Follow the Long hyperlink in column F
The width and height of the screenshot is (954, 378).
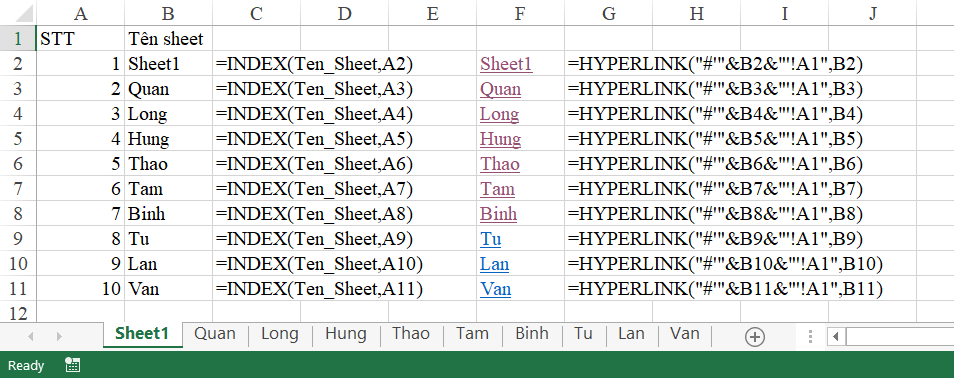click(x=500, y=114)
